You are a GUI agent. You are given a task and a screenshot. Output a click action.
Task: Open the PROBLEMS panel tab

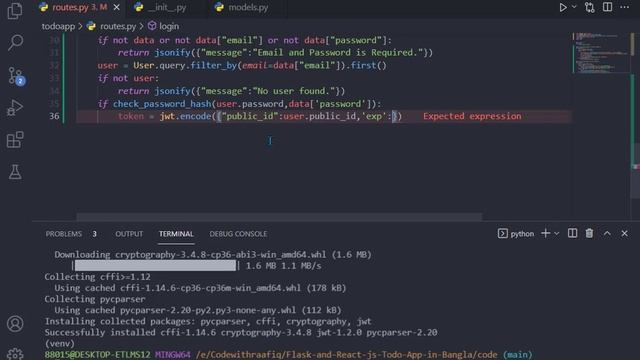point(64,234)
